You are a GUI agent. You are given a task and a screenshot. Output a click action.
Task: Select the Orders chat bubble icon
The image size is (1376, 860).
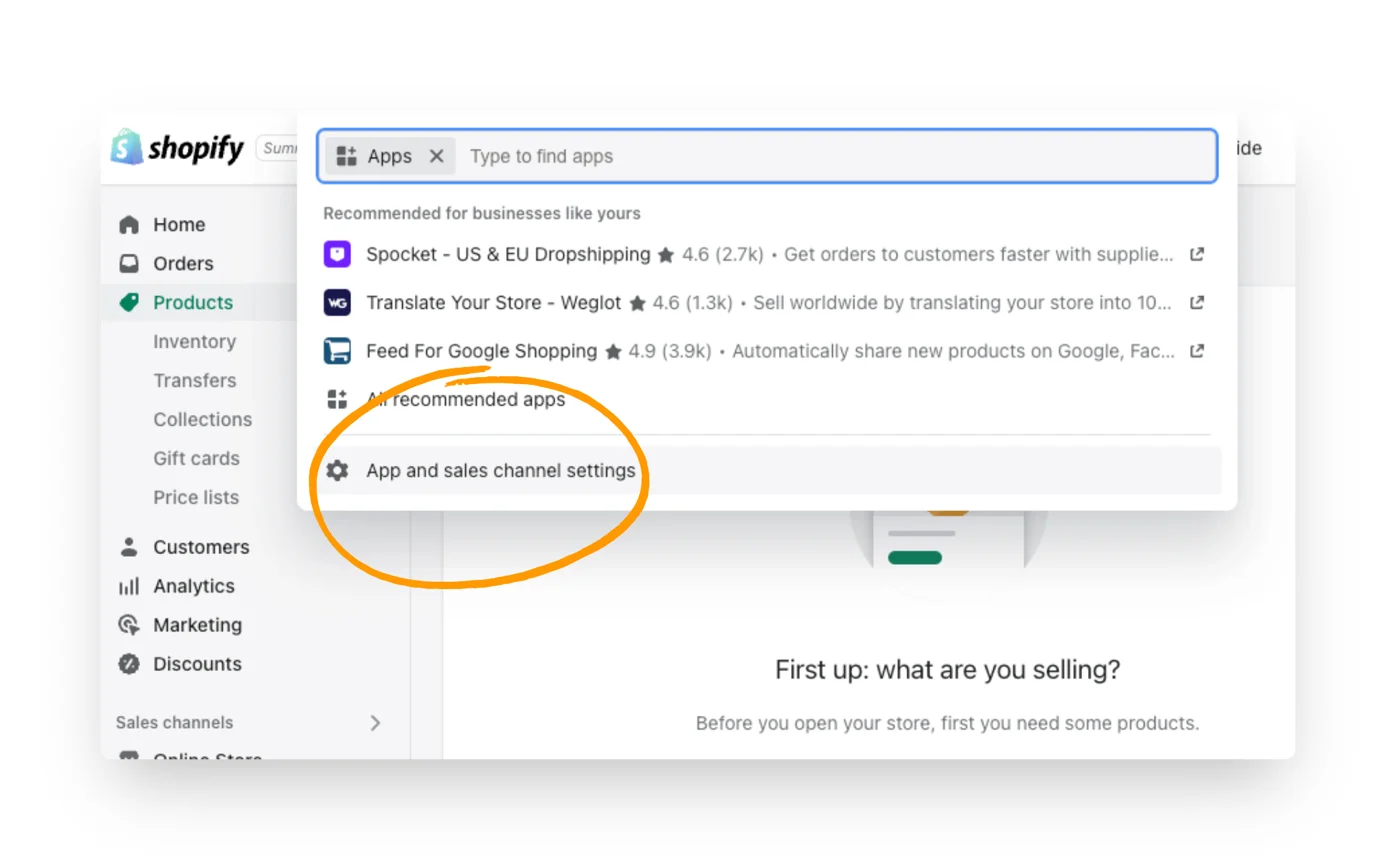pos(128,263)
